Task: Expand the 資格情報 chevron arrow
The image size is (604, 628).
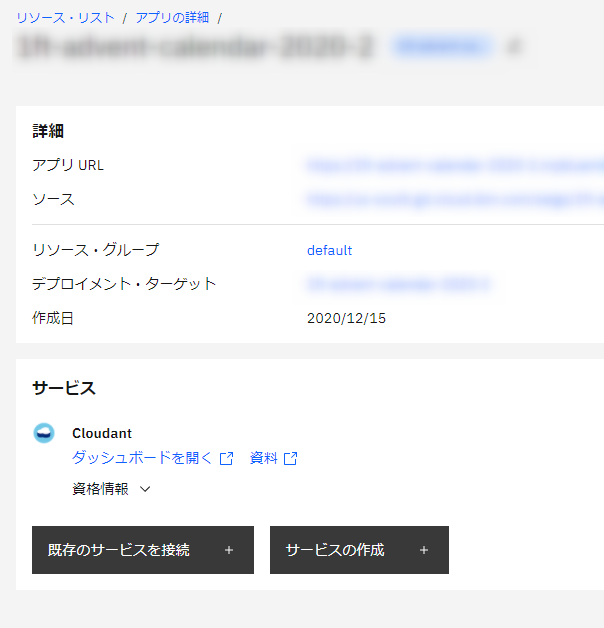Action: (145, 489)
